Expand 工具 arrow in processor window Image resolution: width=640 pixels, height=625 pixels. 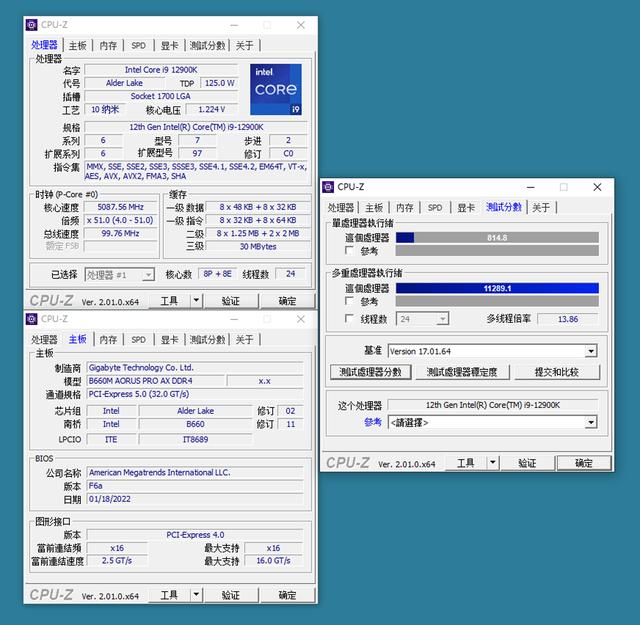[196, 301]
